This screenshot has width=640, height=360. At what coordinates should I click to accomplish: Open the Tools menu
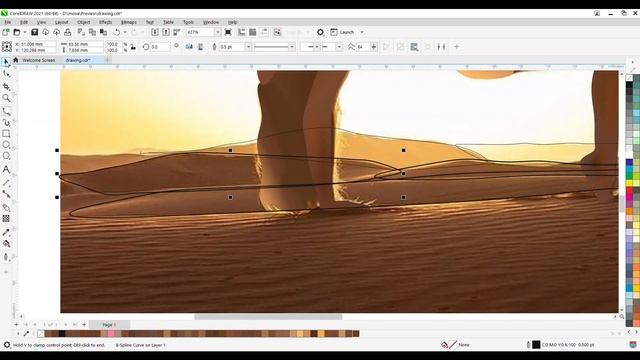pyautogui.click(x=188, y=22)
